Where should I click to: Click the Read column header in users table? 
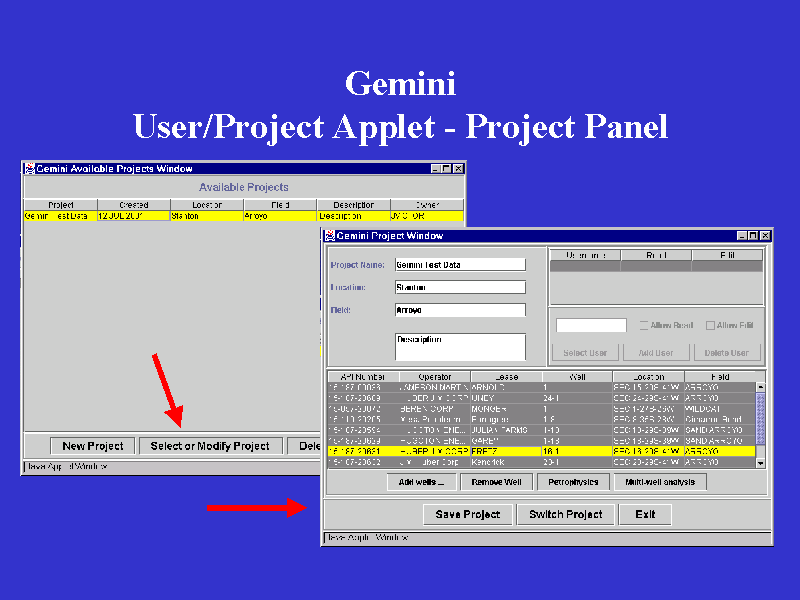coord(656,255)
